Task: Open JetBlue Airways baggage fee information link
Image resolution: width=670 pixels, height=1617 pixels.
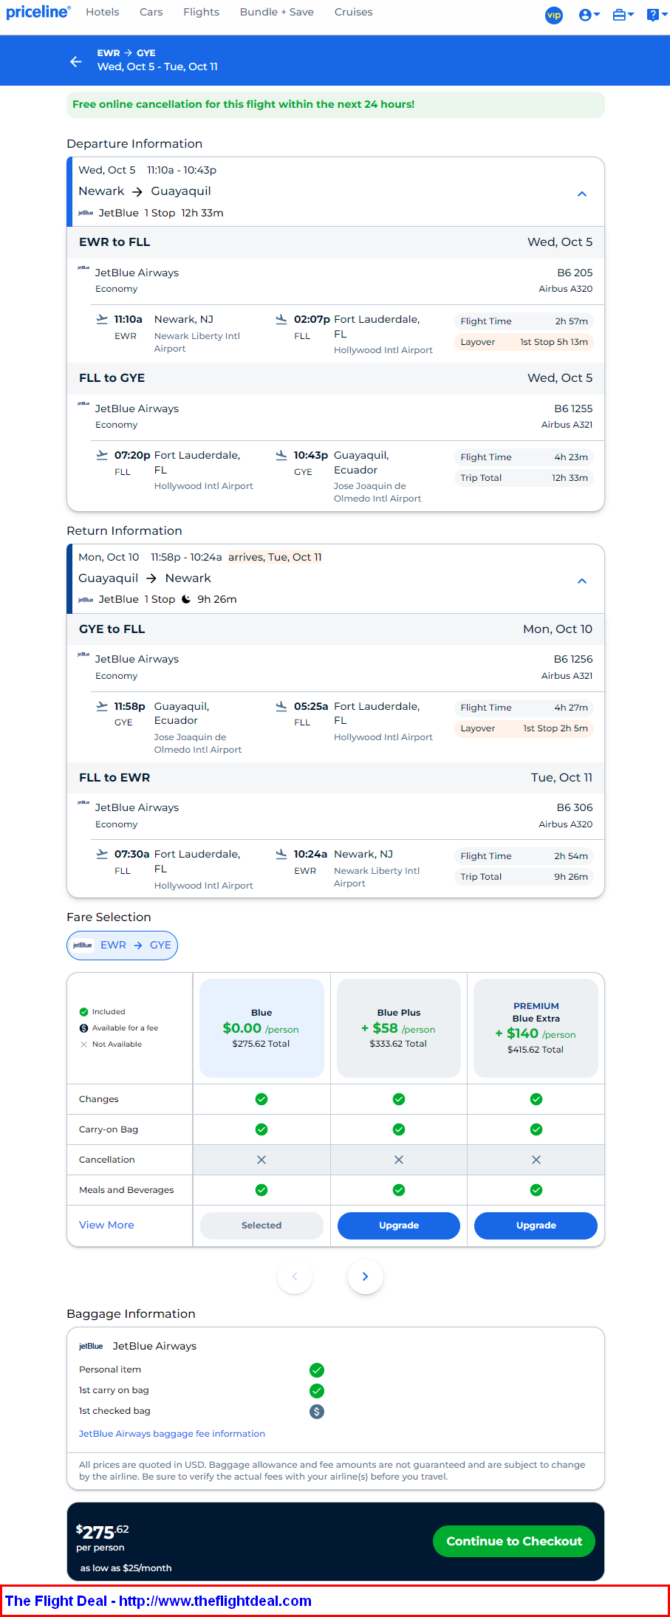Action: [172, 1434]
